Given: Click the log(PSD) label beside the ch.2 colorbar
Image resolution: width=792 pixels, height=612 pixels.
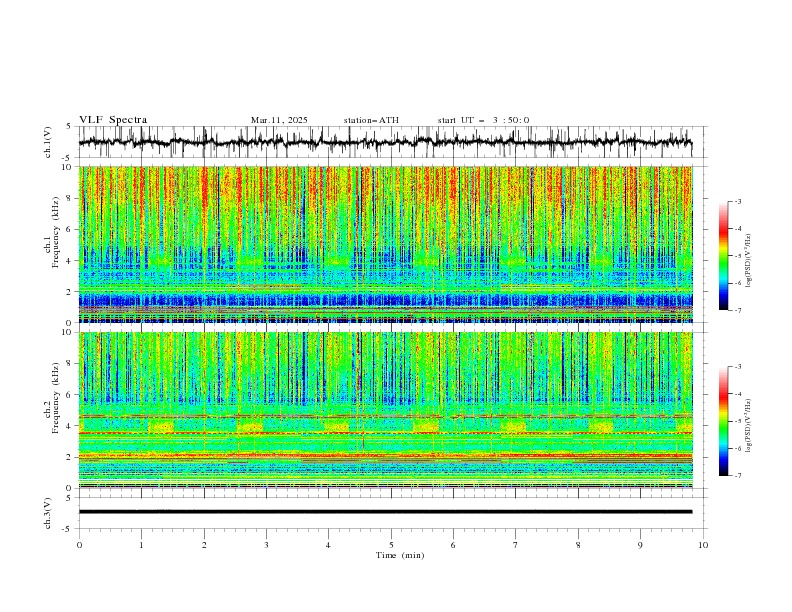Looking at the screenshot, I should tap(749, 425).
